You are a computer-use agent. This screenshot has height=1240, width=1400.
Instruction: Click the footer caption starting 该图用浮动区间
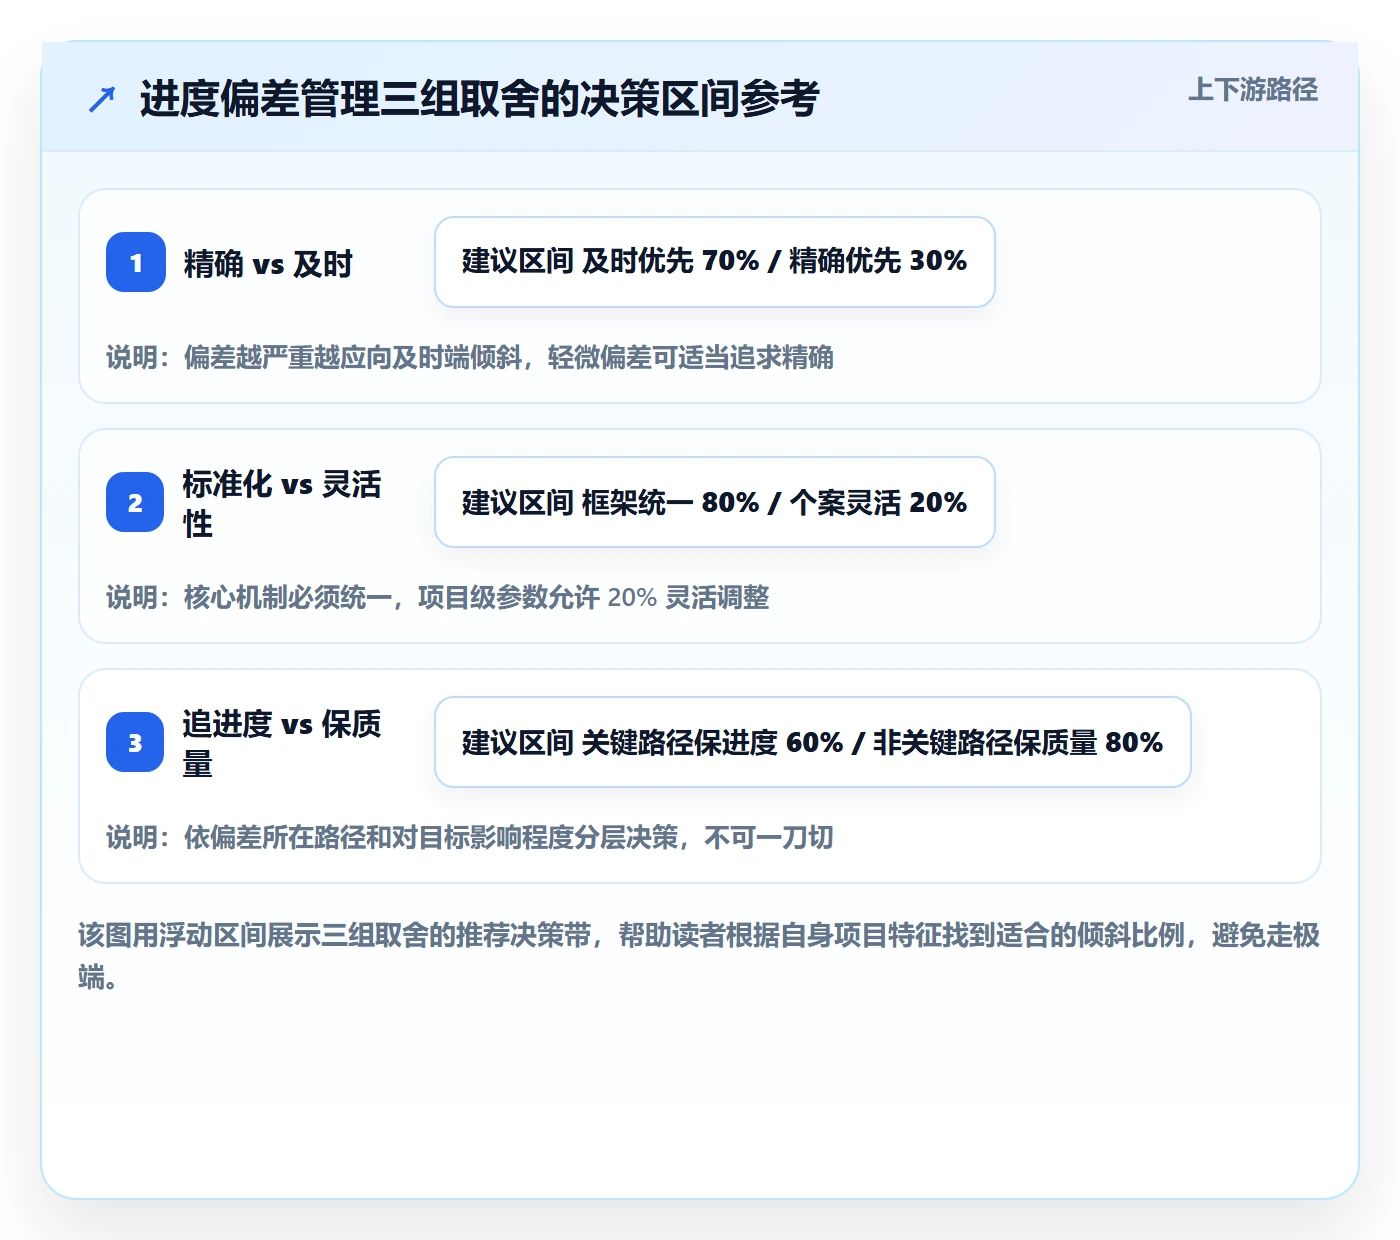(x=699, y=956)
